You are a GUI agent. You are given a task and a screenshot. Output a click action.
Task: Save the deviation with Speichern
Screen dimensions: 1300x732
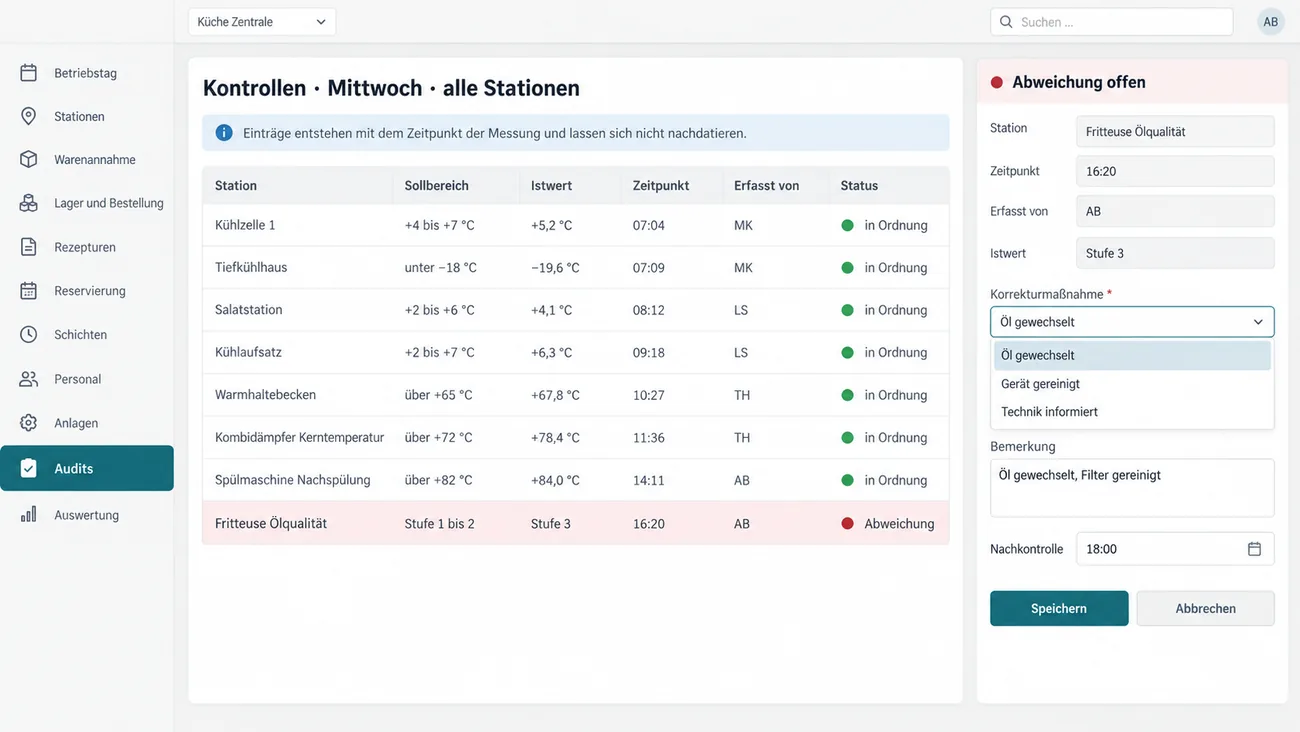coord(1059,608)
